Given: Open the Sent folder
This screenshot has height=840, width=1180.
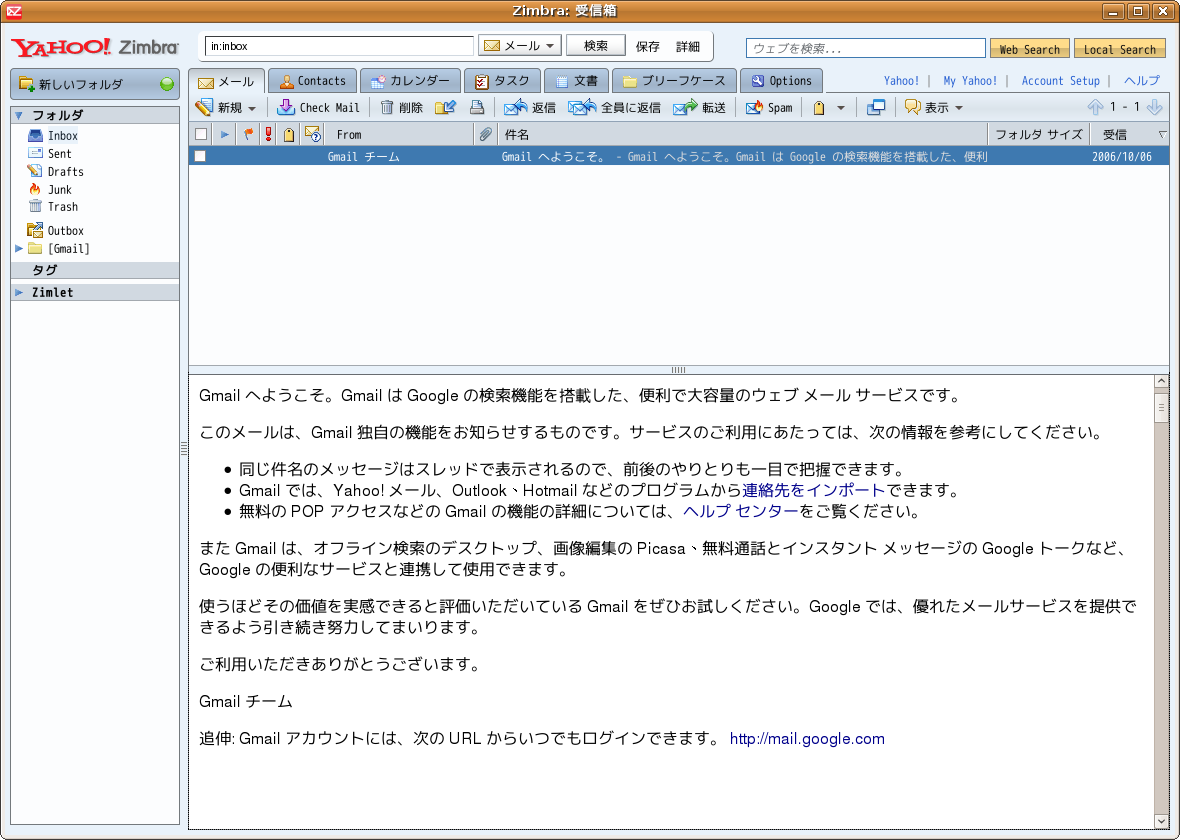Looking at the screenshot, I should click(59, 154).
